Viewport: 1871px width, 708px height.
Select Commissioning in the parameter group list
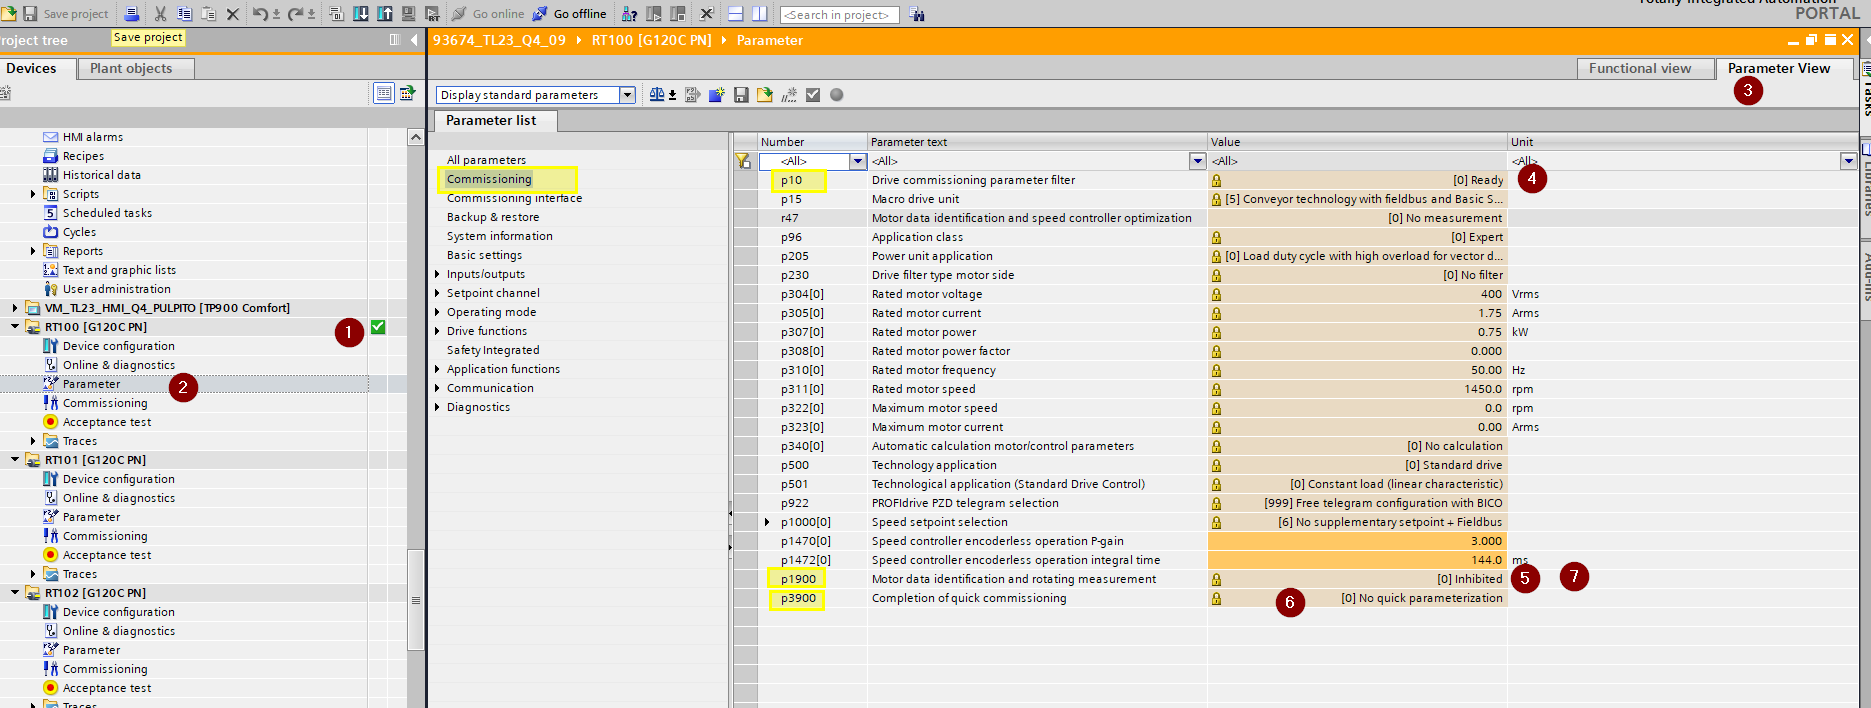point(489,179)
